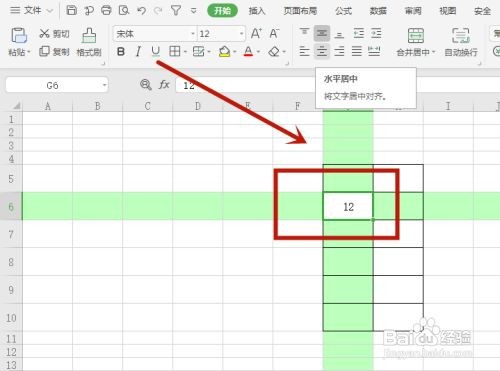This screenshot has height=371, width=500.
Task: Select row 10 header
Action: (11, 317)
